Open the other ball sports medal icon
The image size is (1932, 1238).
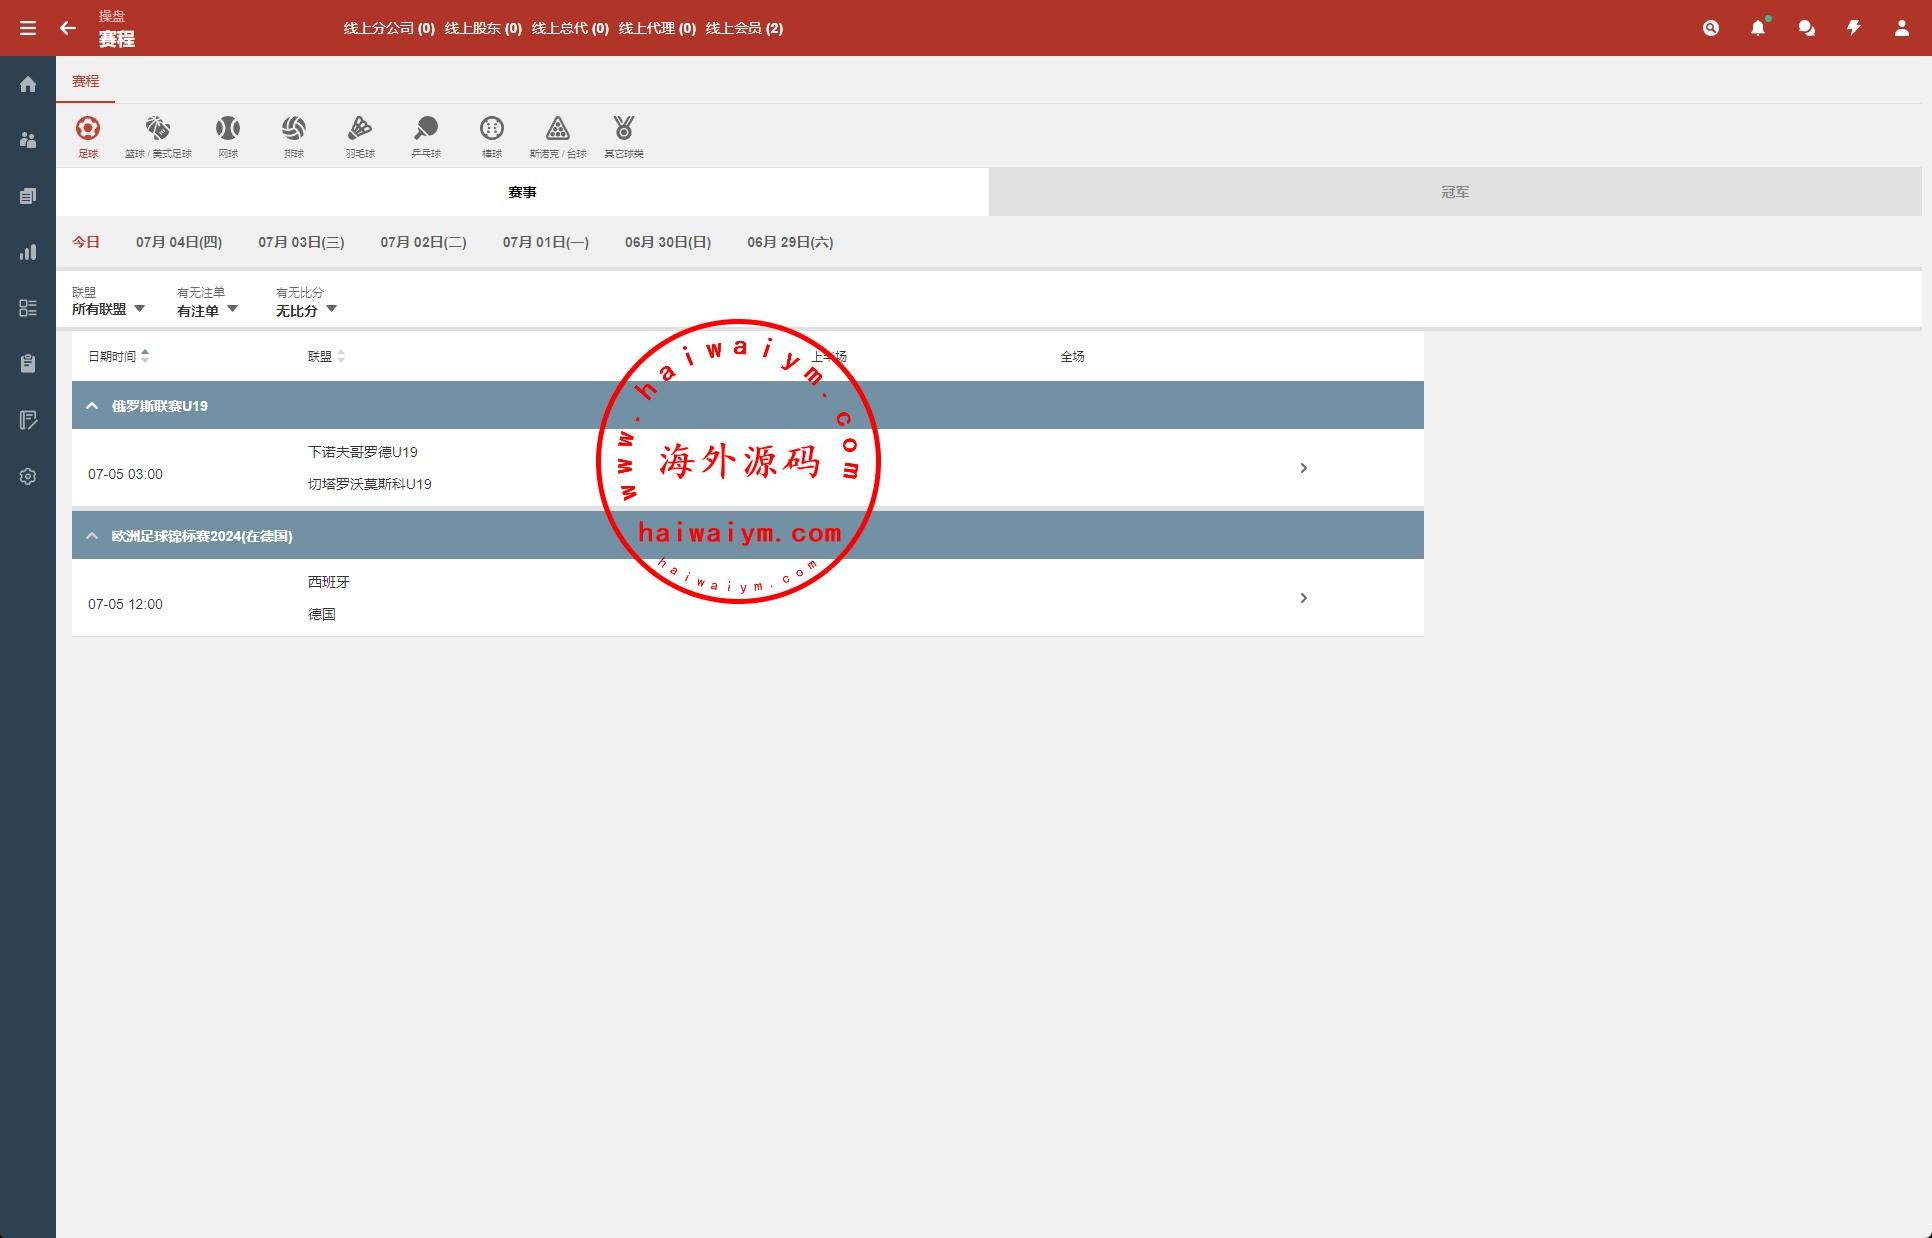(x=624, y=136)
